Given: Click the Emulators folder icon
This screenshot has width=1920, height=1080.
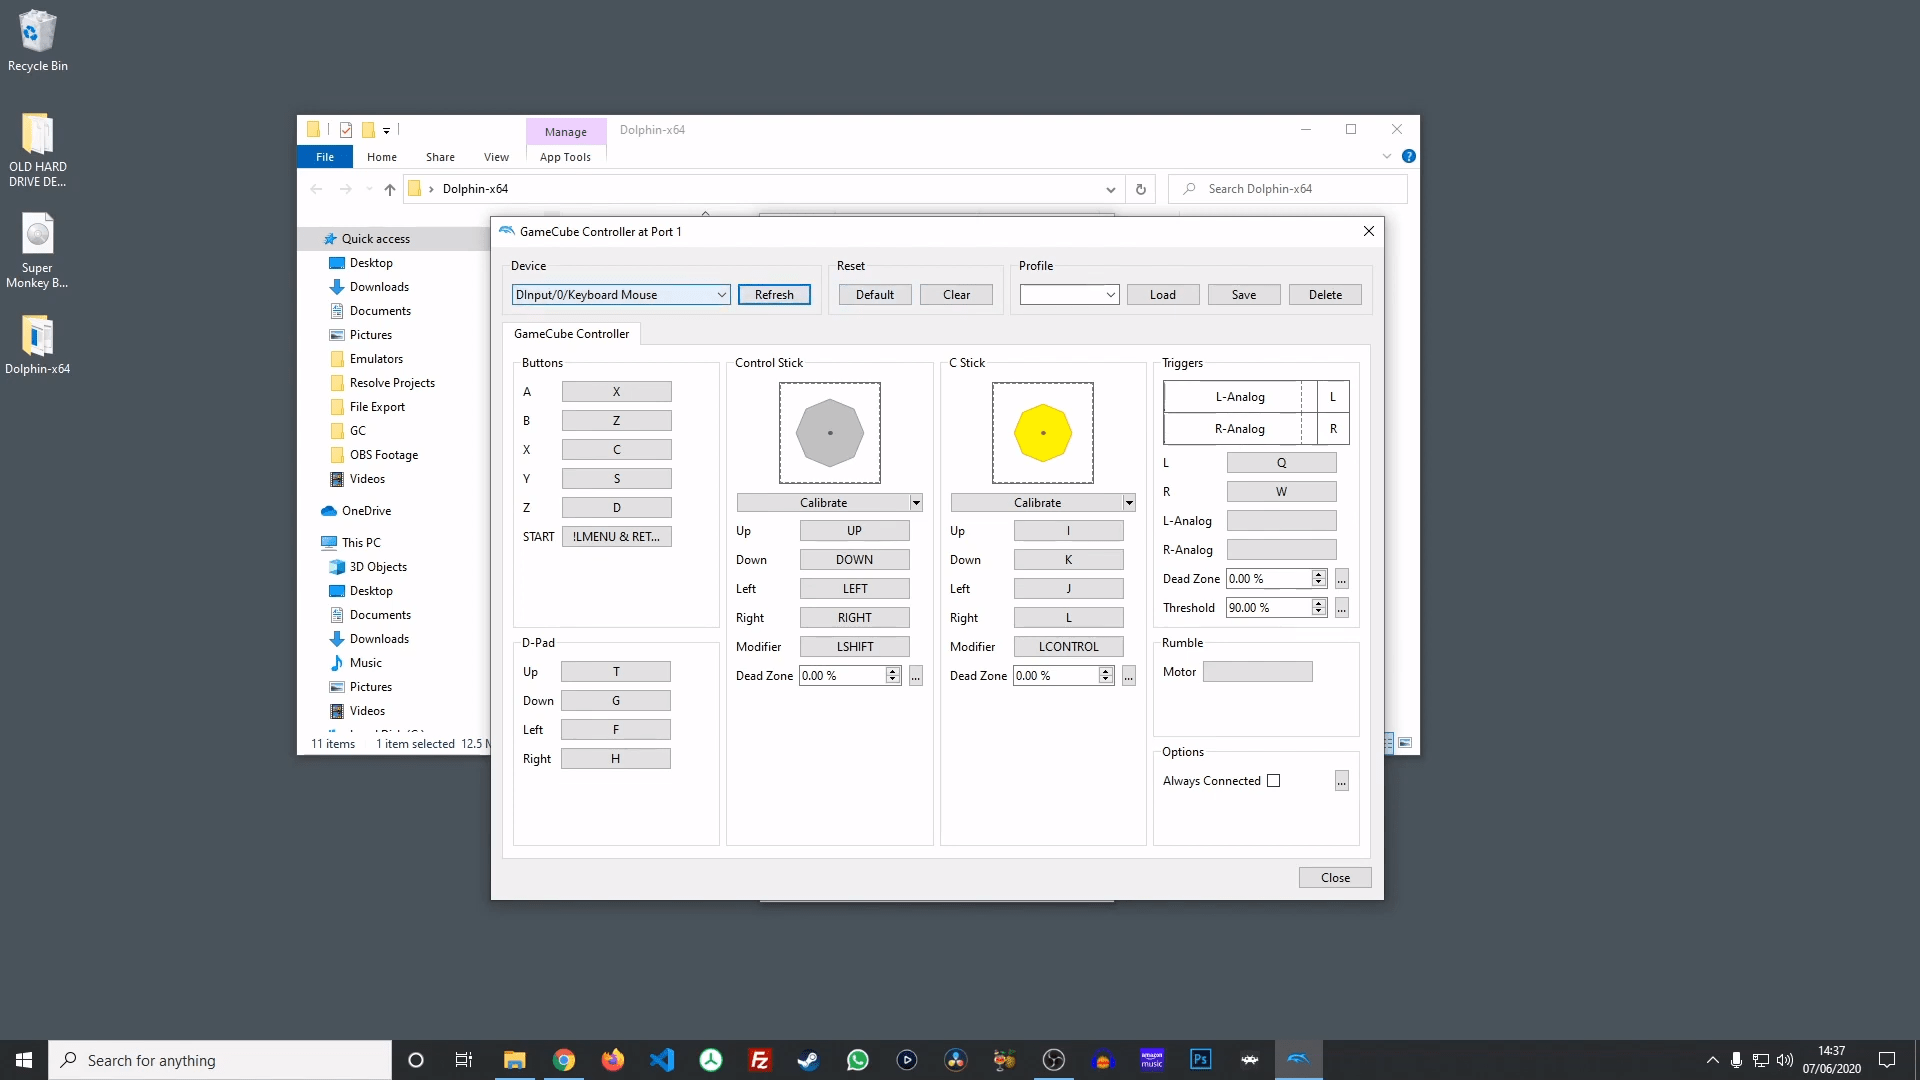Looking at the screenshot, I should (x=338, y=359).
